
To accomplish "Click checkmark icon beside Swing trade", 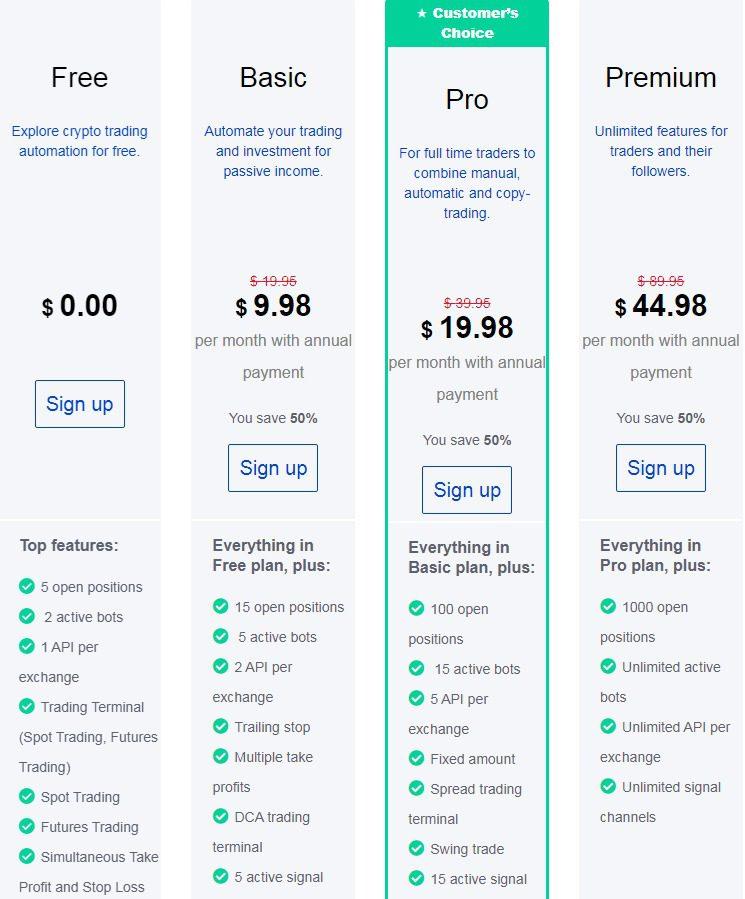I will tap(416, 848).
